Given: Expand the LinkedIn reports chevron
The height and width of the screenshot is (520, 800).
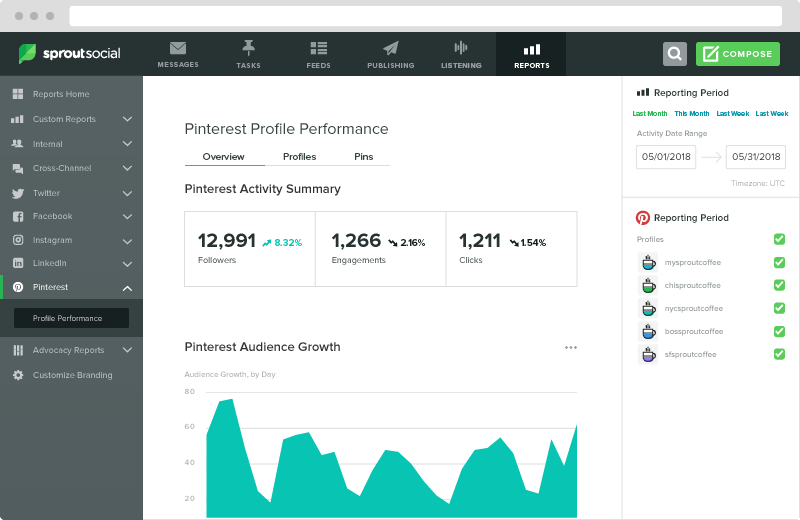Looking at the screenshot, I should coord(128,264).
